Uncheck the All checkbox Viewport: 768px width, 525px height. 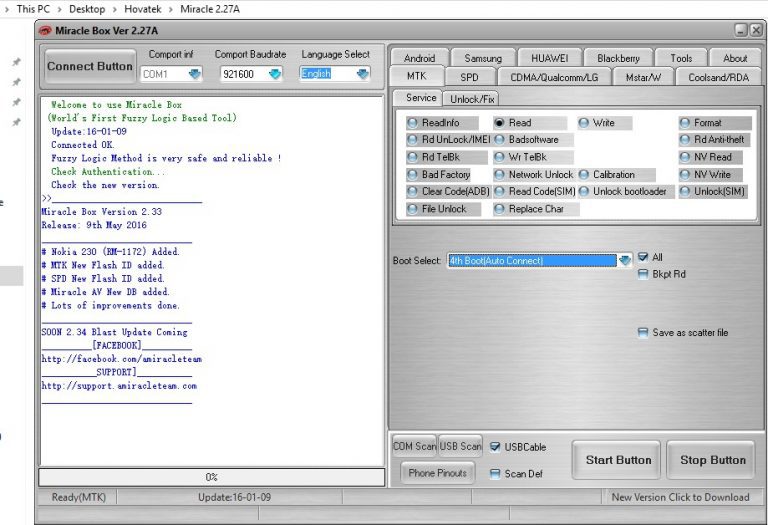[643, 257]
